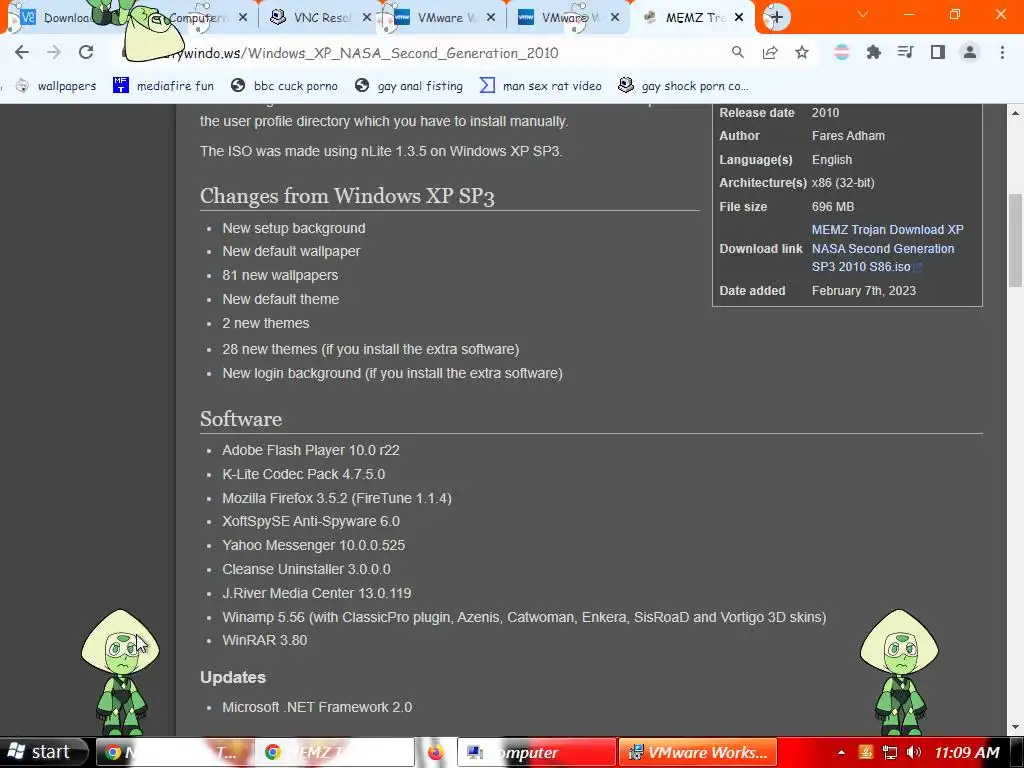Click the 696 MB file size value
Screen dimensions: 1024x768
tap(833, 206)
